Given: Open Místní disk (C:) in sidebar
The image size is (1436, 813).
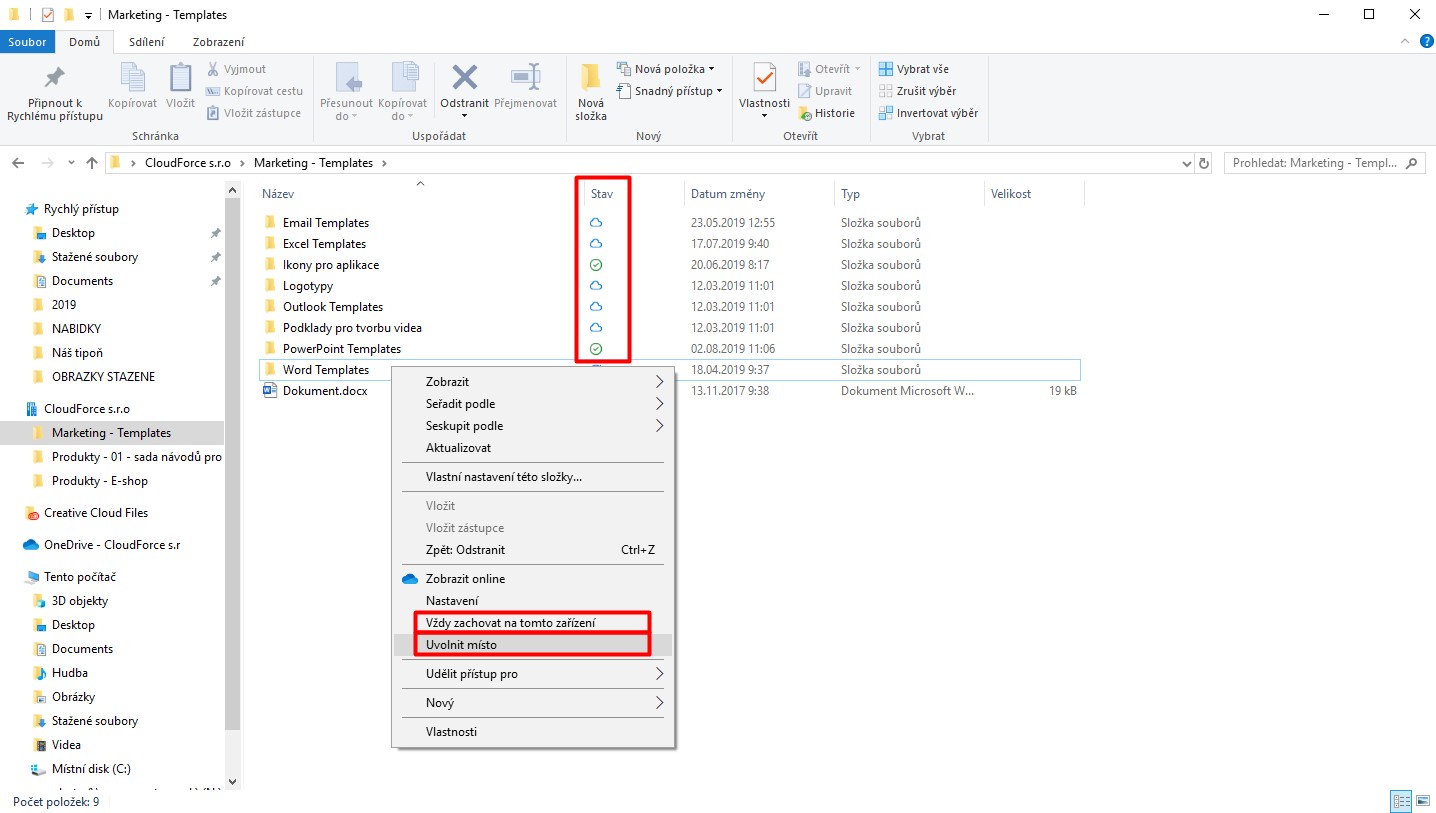Looking at the screenshot, I should [91, 769].
